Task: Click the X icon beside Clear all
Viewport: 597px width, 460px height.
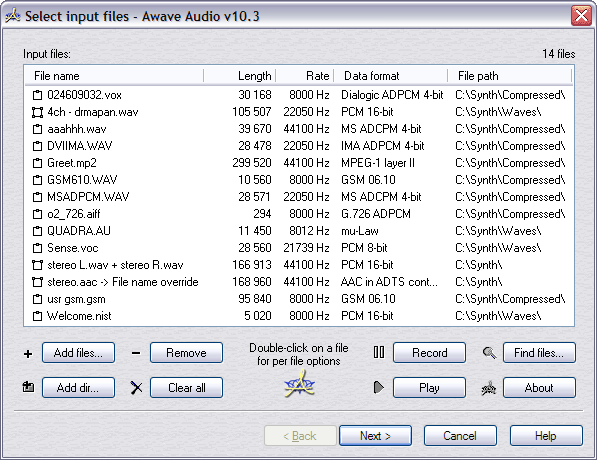Action: (136, 388)
